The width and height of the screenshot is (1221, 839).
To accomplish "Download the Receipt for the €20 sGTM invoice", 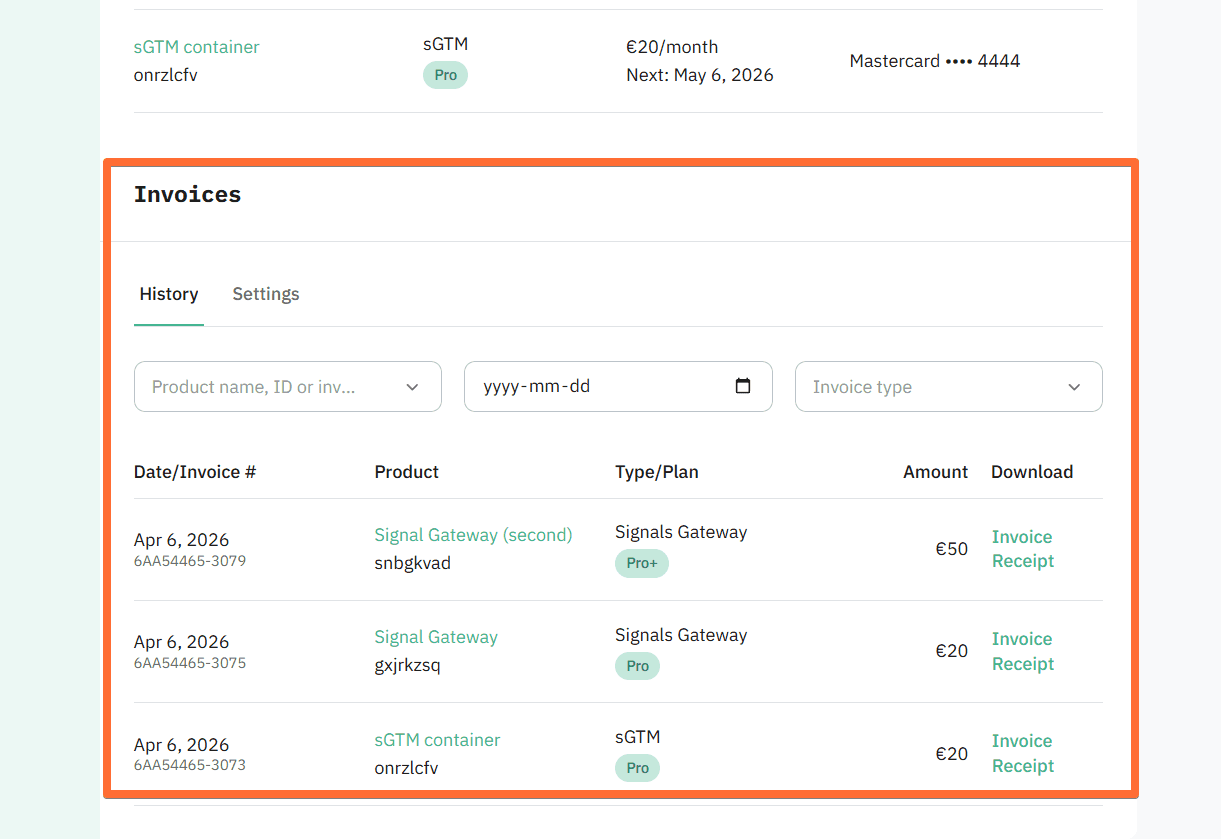I will [1022, 765].
